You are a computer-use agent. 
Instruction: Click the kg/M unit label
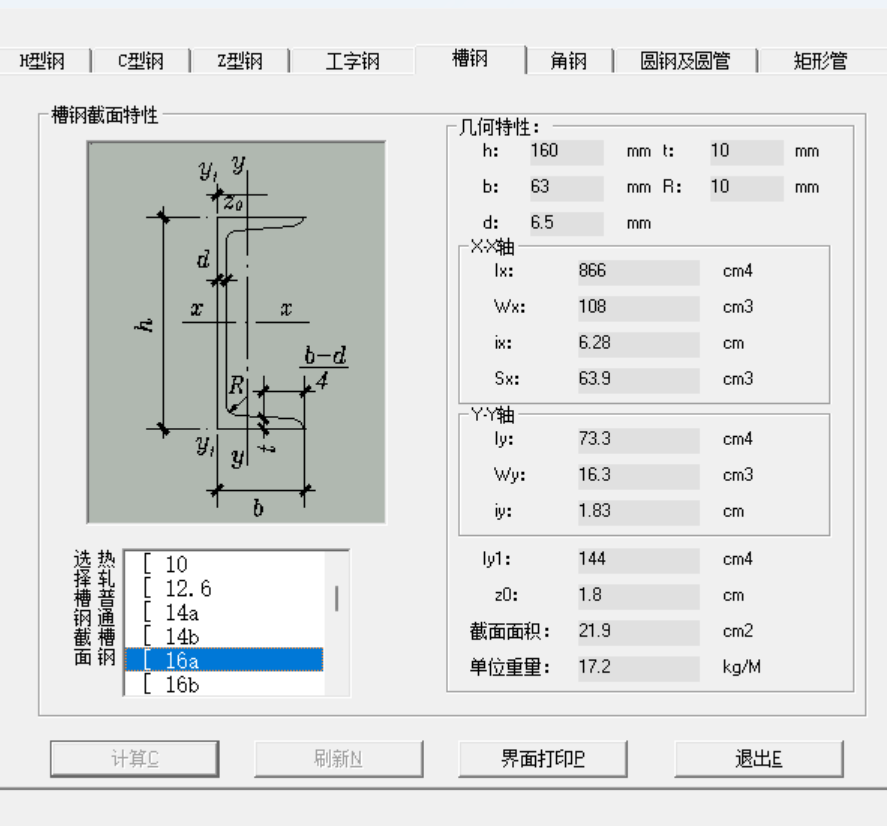coord(741,667)
